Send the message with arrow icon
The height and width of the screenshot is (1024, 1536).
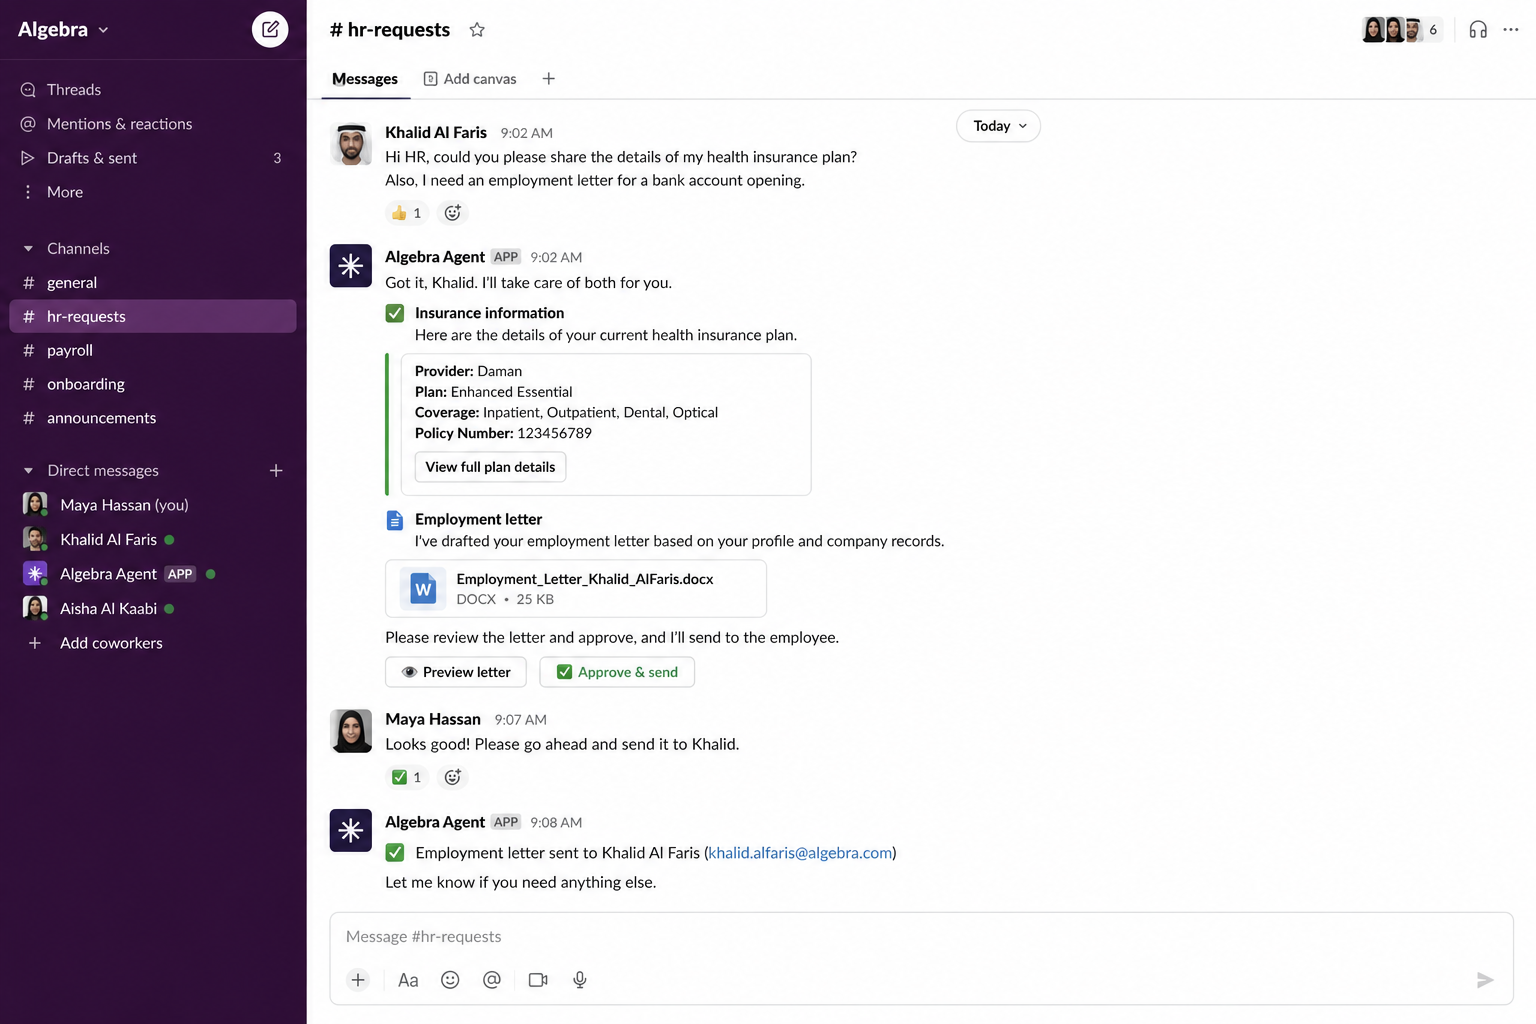click(x=1485, y=980)
